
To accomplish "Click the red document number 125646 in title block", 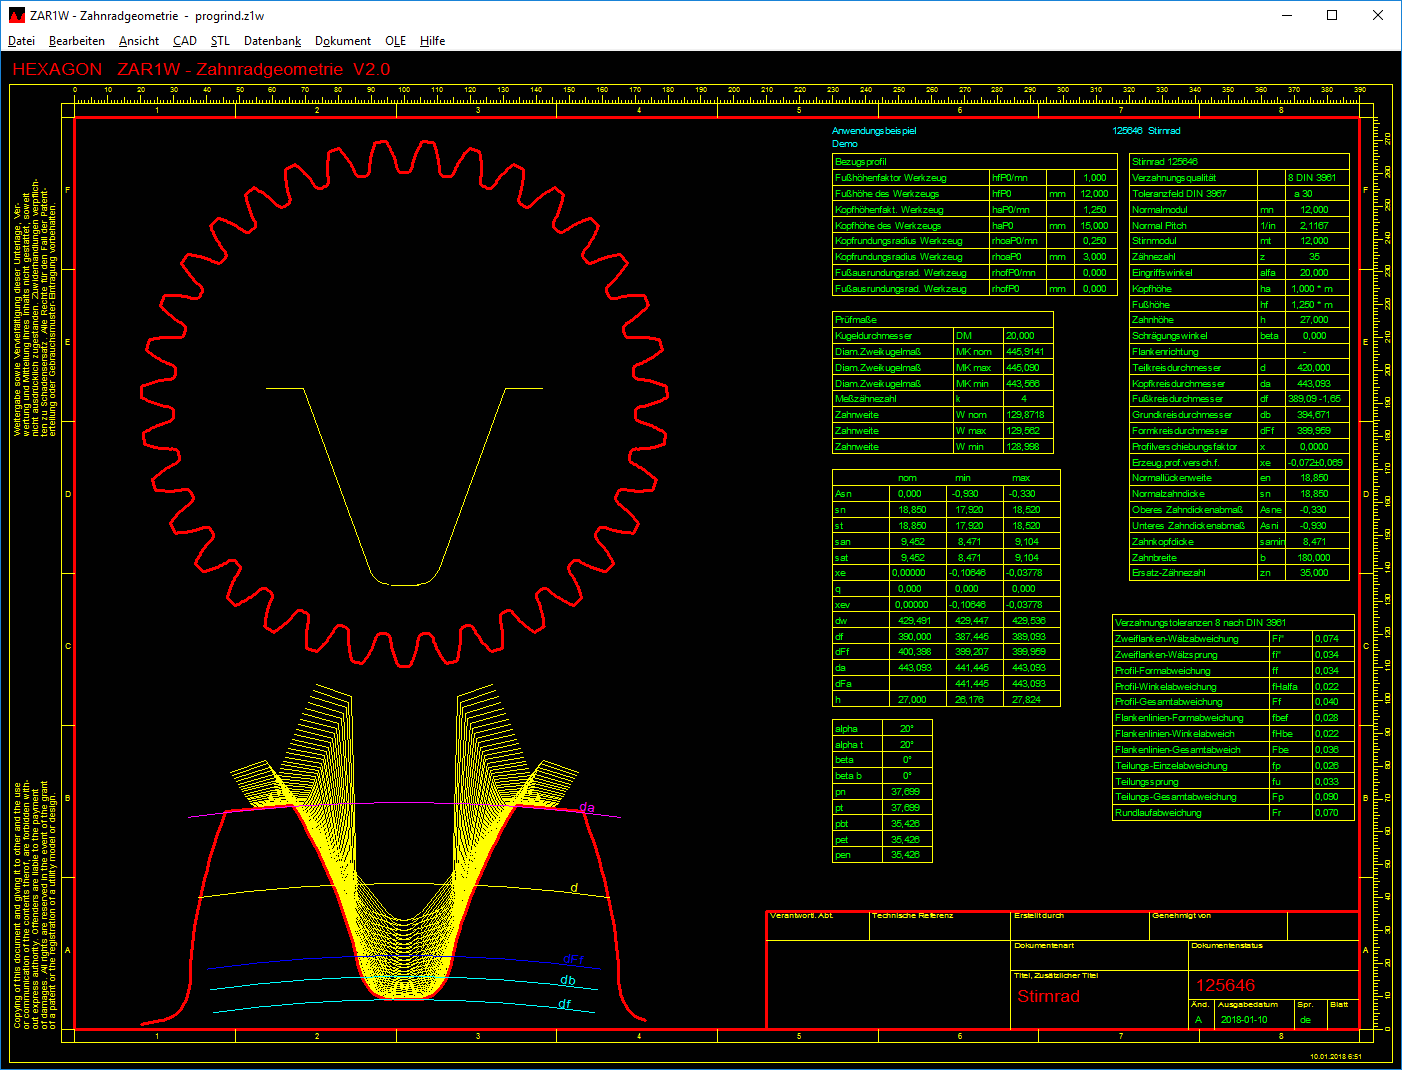I will (x=1225, y=985).
